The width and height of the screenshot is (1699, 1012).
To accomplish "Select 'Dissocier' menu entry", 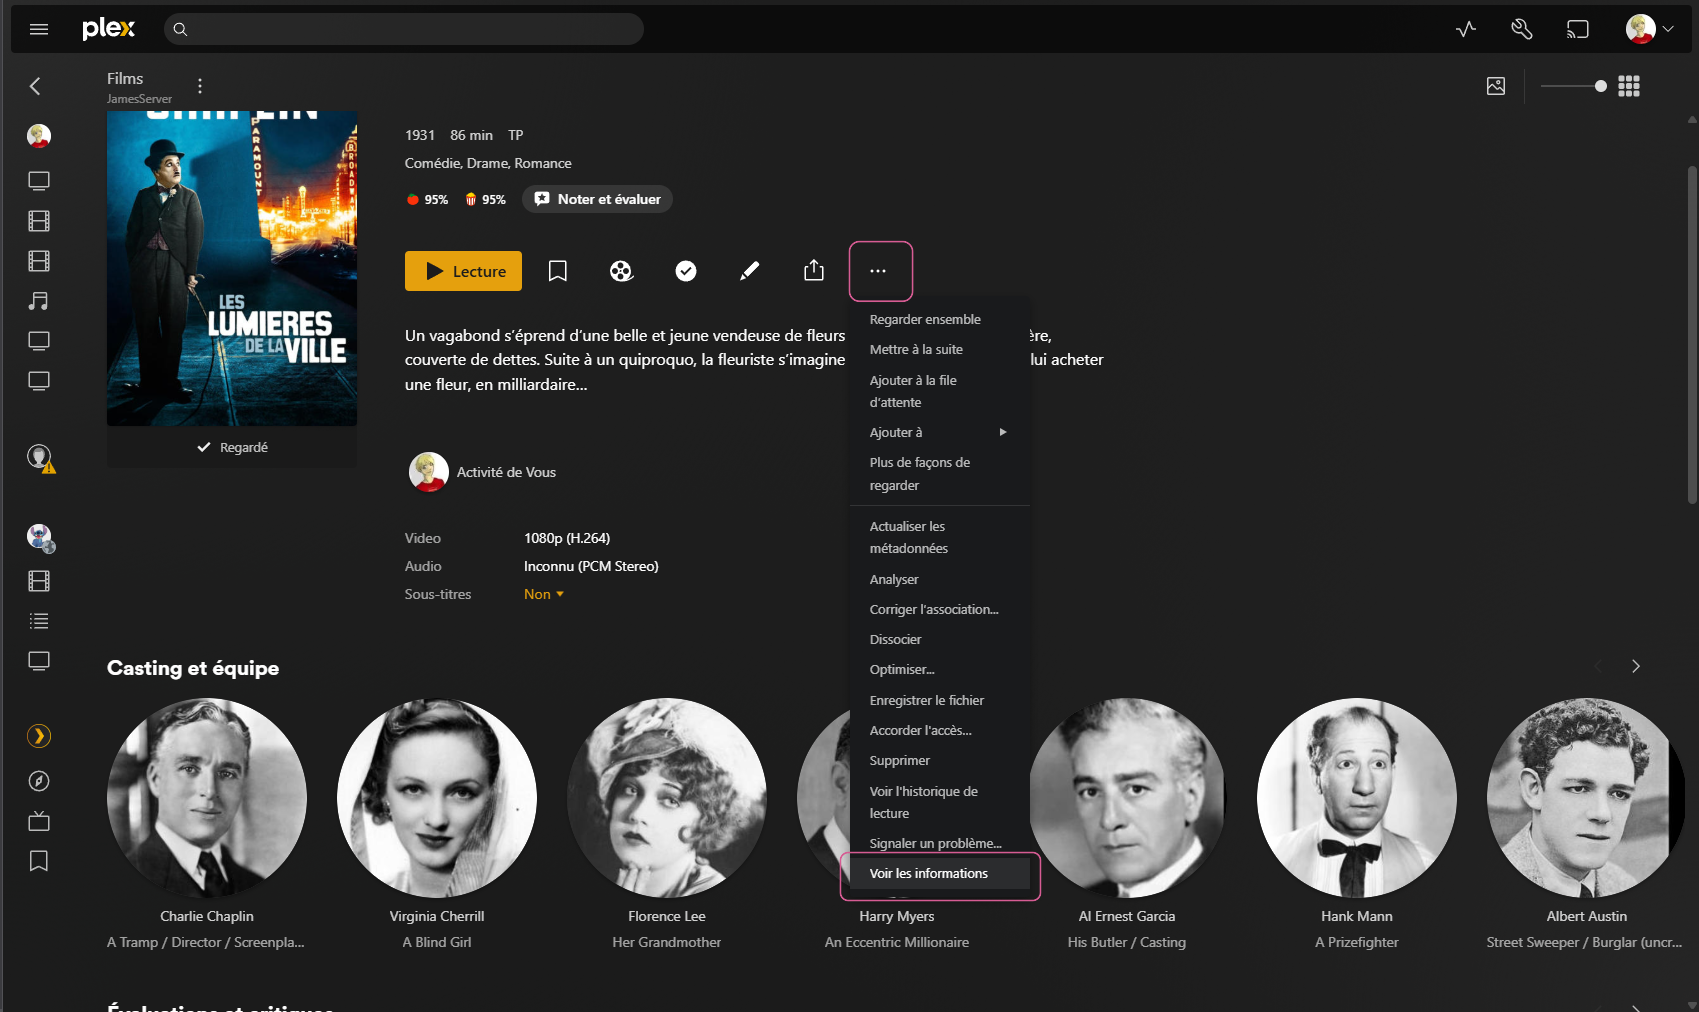I will coord(940,639).
